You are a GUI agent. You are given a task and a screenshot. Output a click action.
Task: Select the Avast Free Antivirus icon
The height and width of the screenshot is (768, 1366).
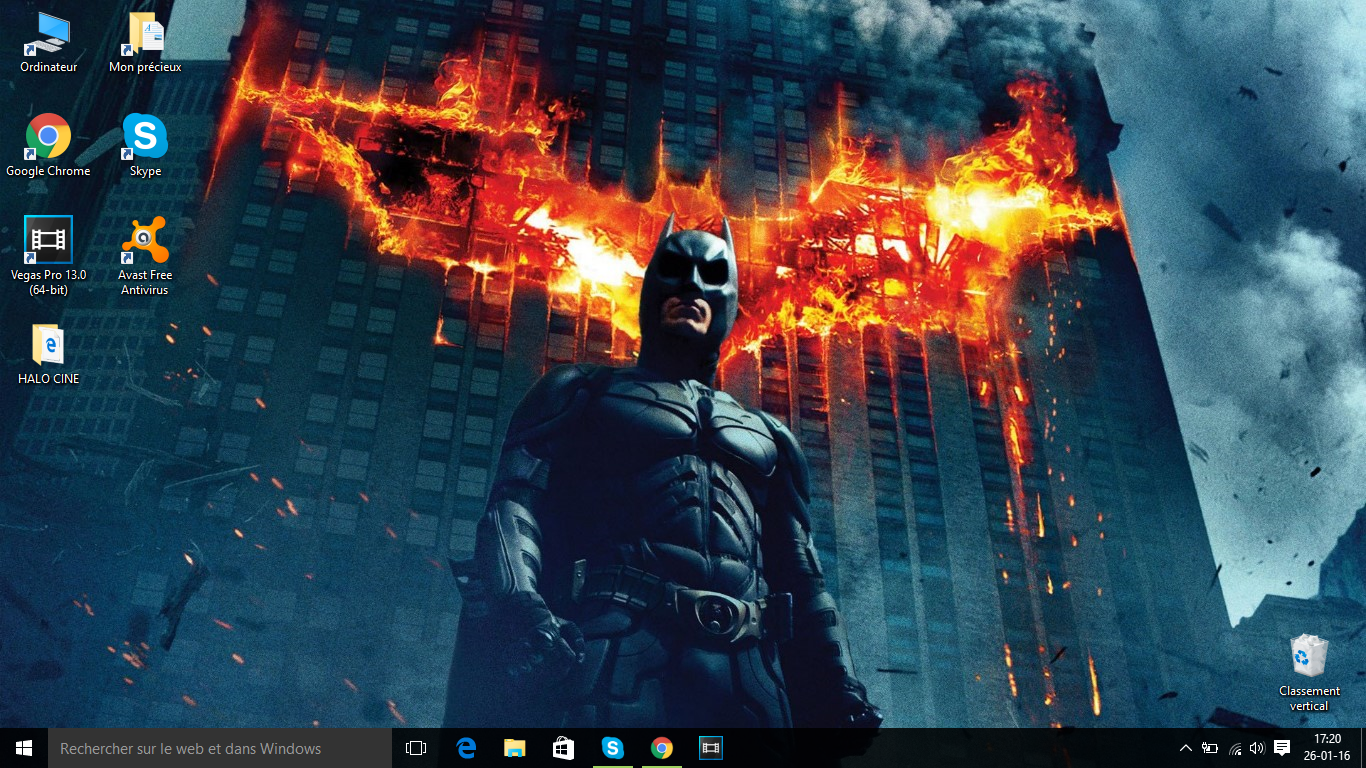click(145, 256)
